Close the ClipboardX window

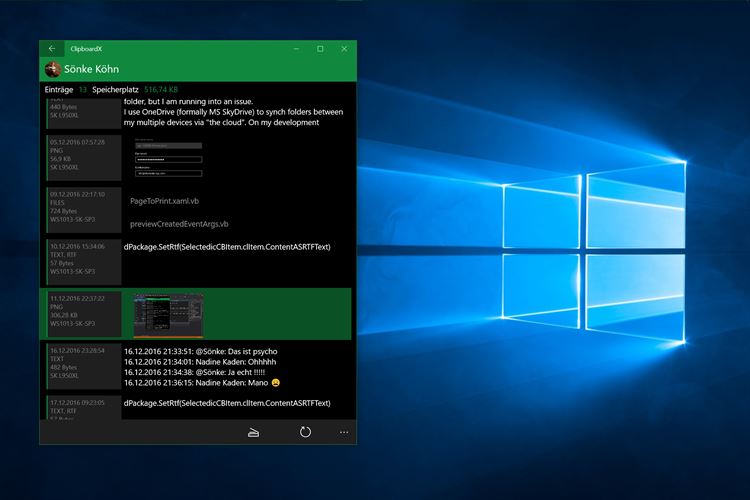(344, 49)
